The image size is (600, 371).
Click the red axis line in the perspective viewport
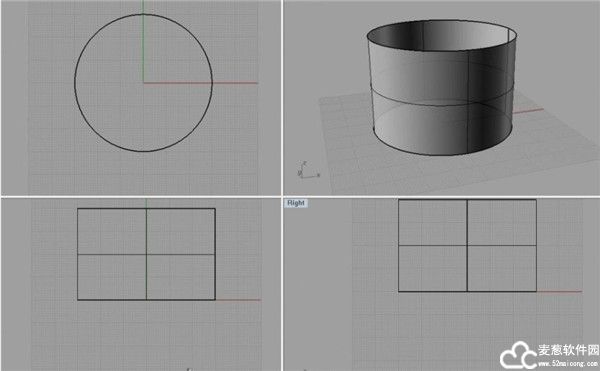tap(528, 111)
